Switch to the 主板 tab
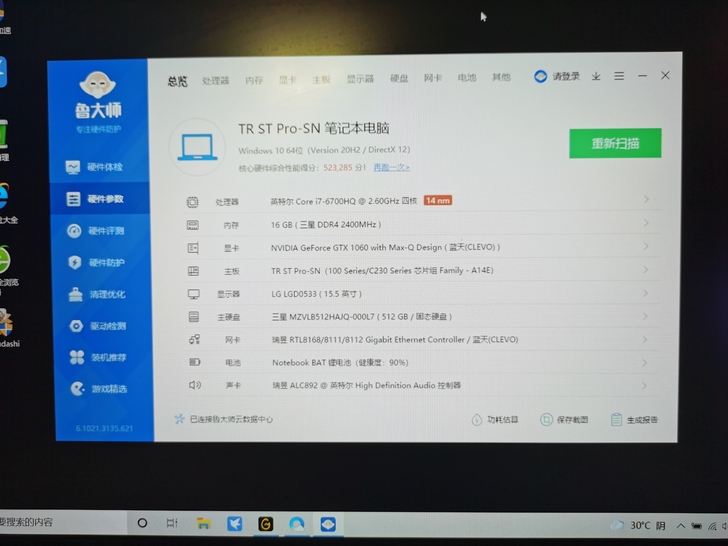Screen dimensions: 728x546 coord(321,79)
